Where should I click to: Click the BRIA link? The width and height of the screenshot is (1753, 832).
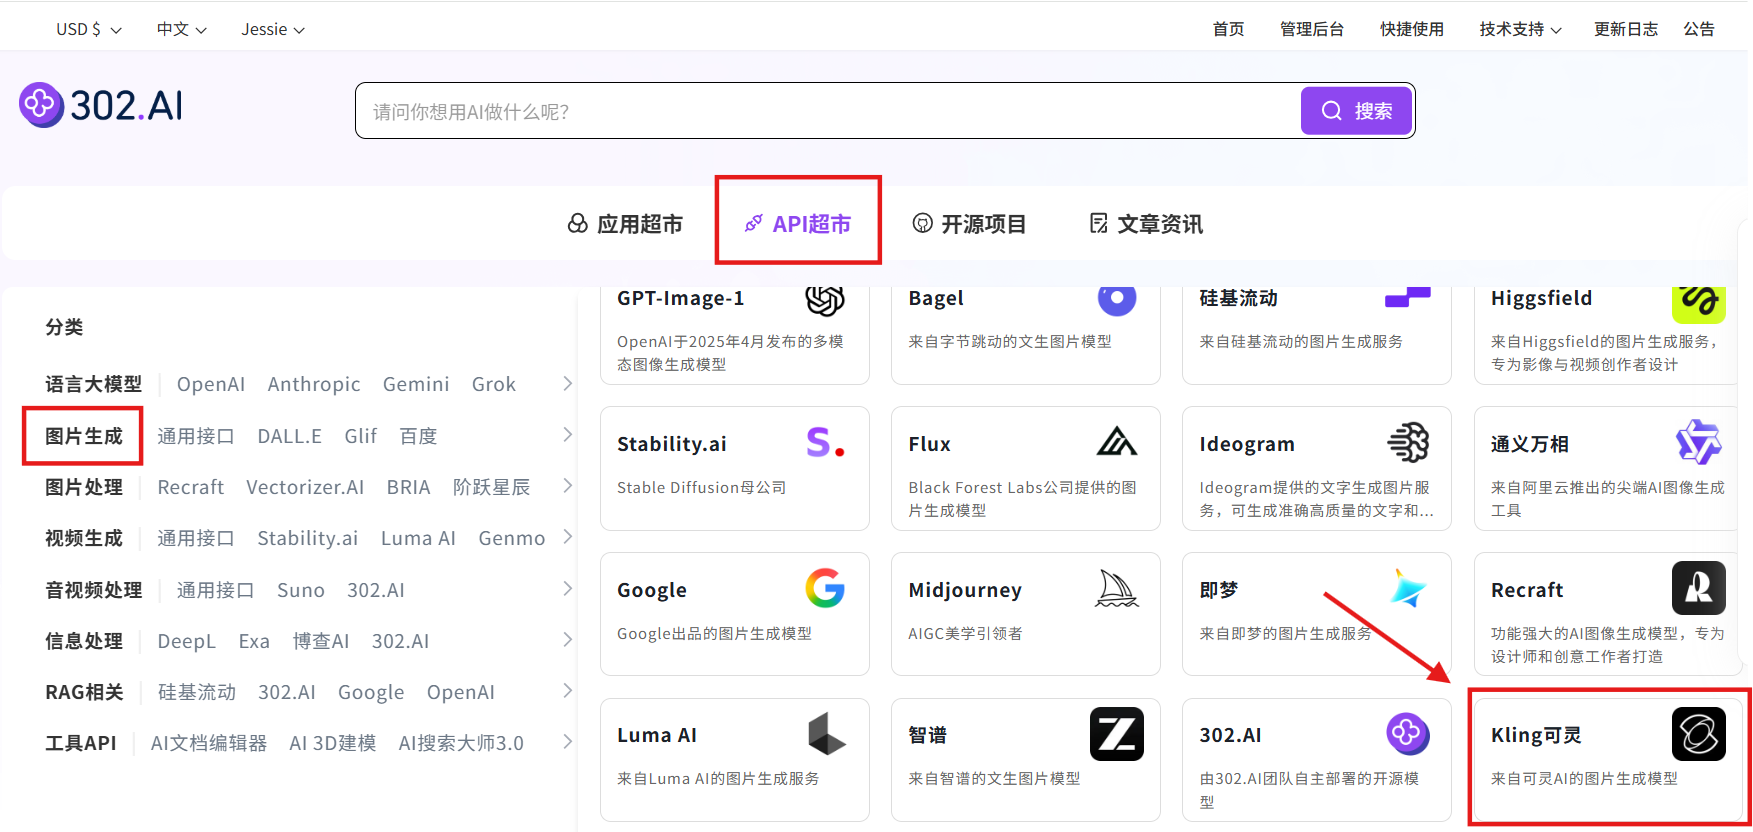point(408,487)
